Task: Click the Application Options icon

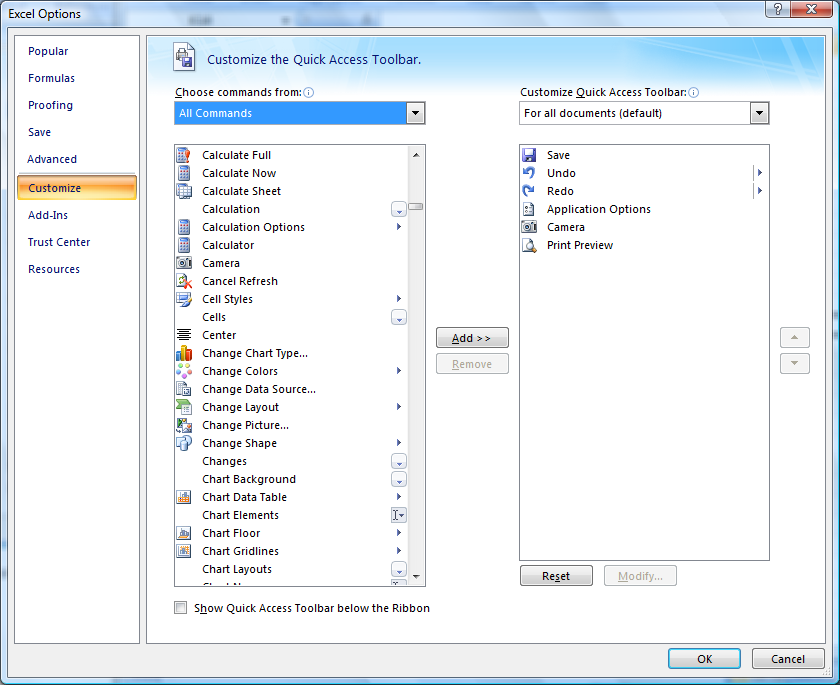Action: point(529,209)
